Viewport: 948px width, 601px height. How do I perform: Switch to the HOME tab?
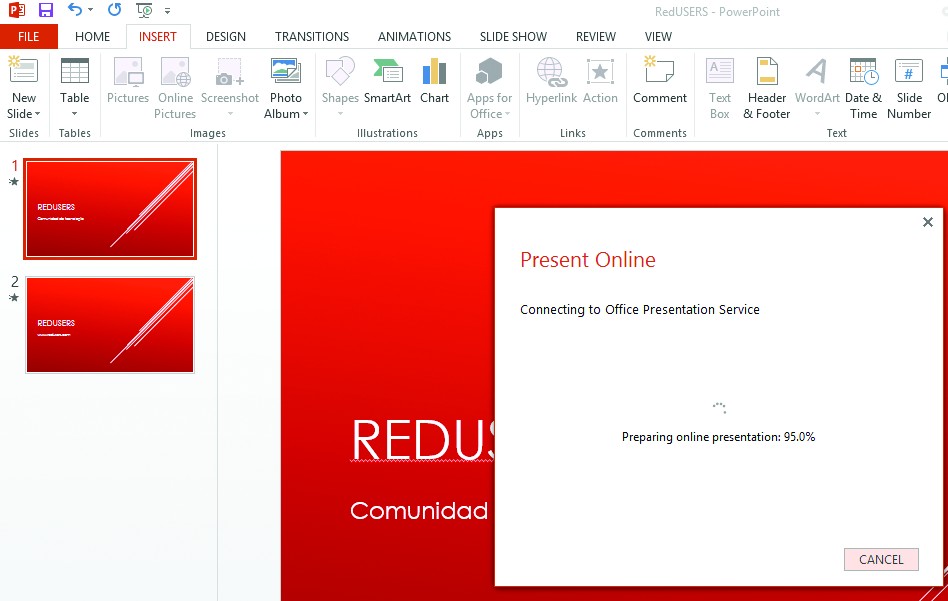tap(93, 37)
